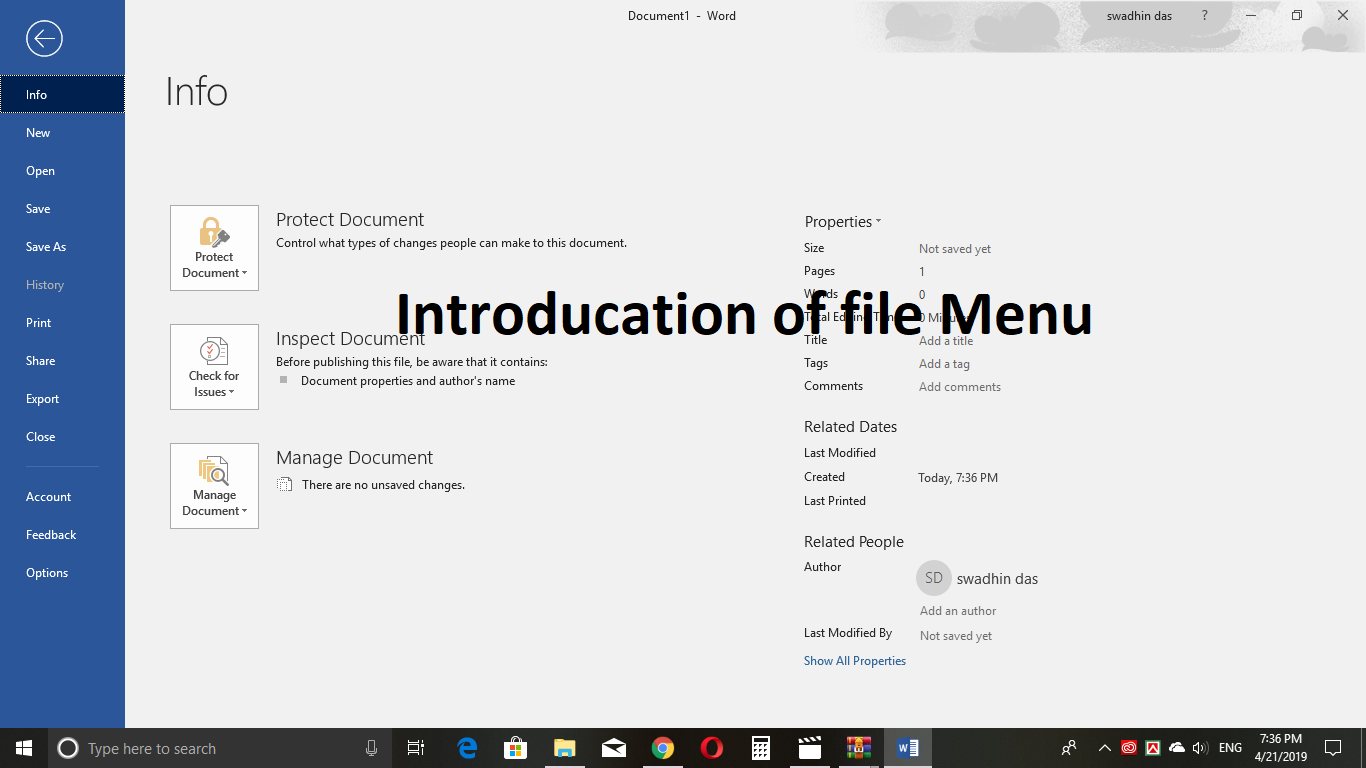Open Microsoft Word from the taskbar
The height and width of the screenshot is (768, 1366).
[907, 747]
